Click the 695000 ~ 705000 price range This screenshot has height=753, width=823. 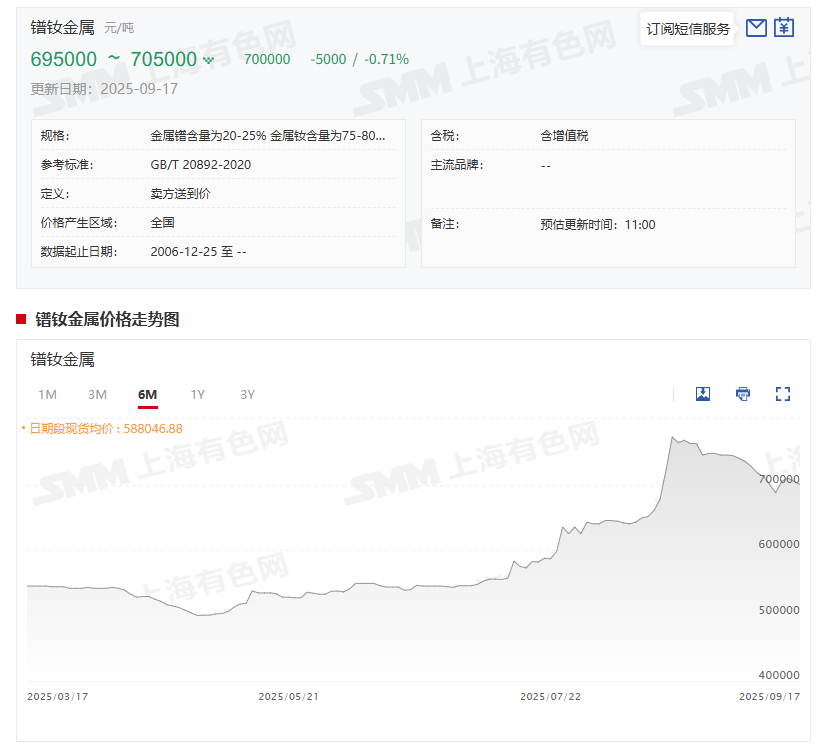[113, 59]
